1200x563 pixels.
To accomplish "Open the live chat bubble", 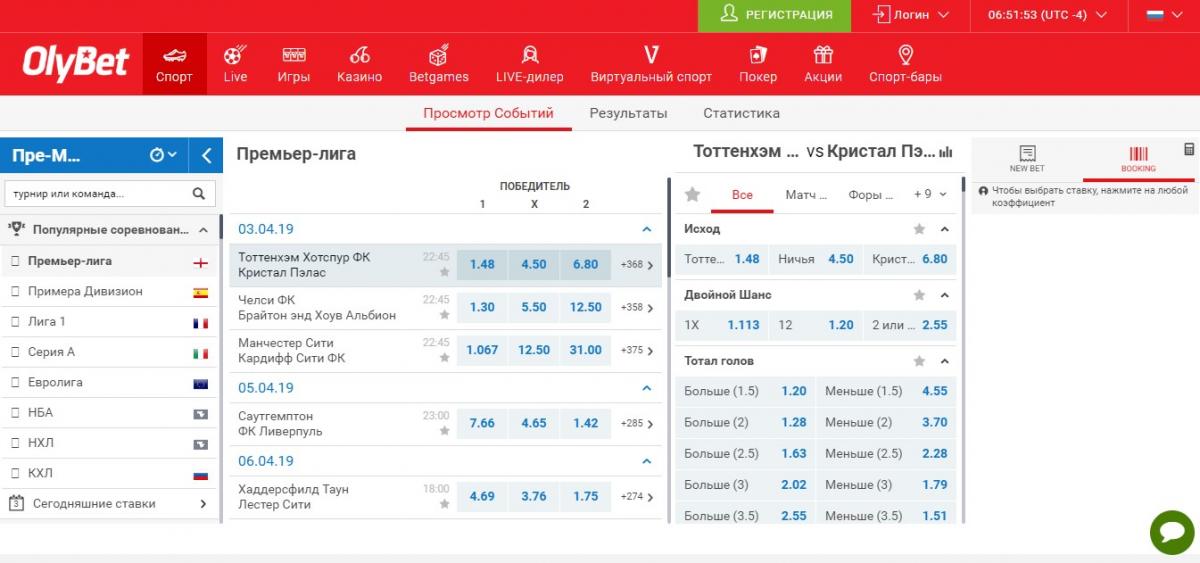I will [x=1172, y=532].
